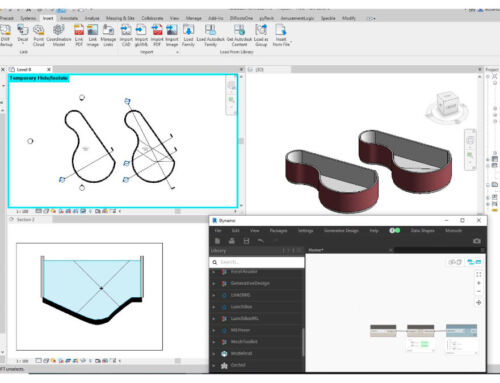Open the Generative Design menu in Dynamo
Image resolution: width=500 pixels, height=383 pixels.
341,230
